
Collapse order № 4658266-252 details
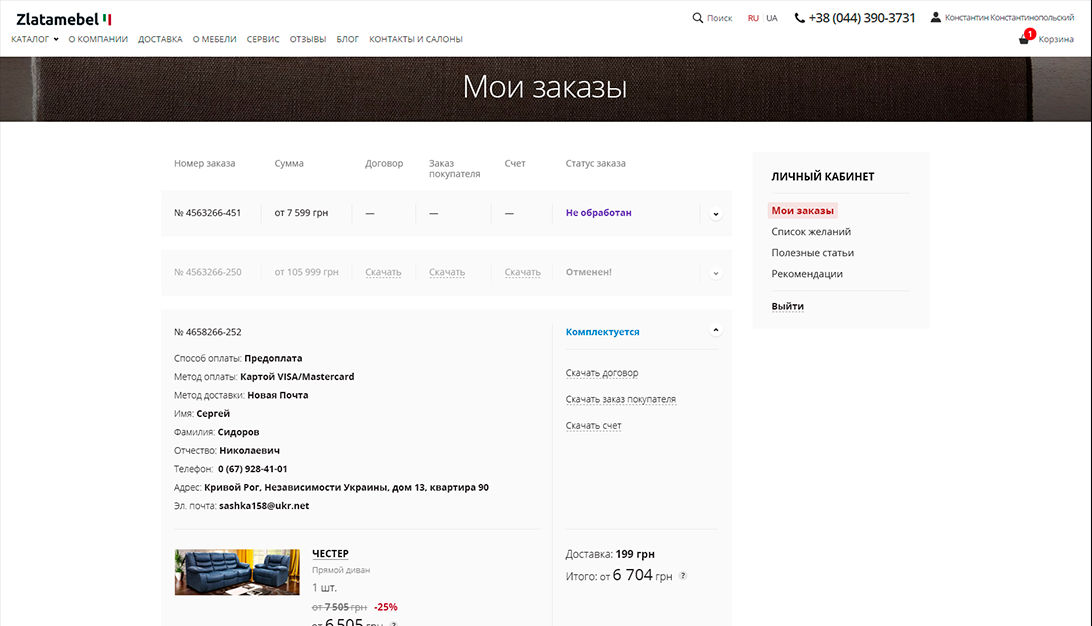pos(715,331)
